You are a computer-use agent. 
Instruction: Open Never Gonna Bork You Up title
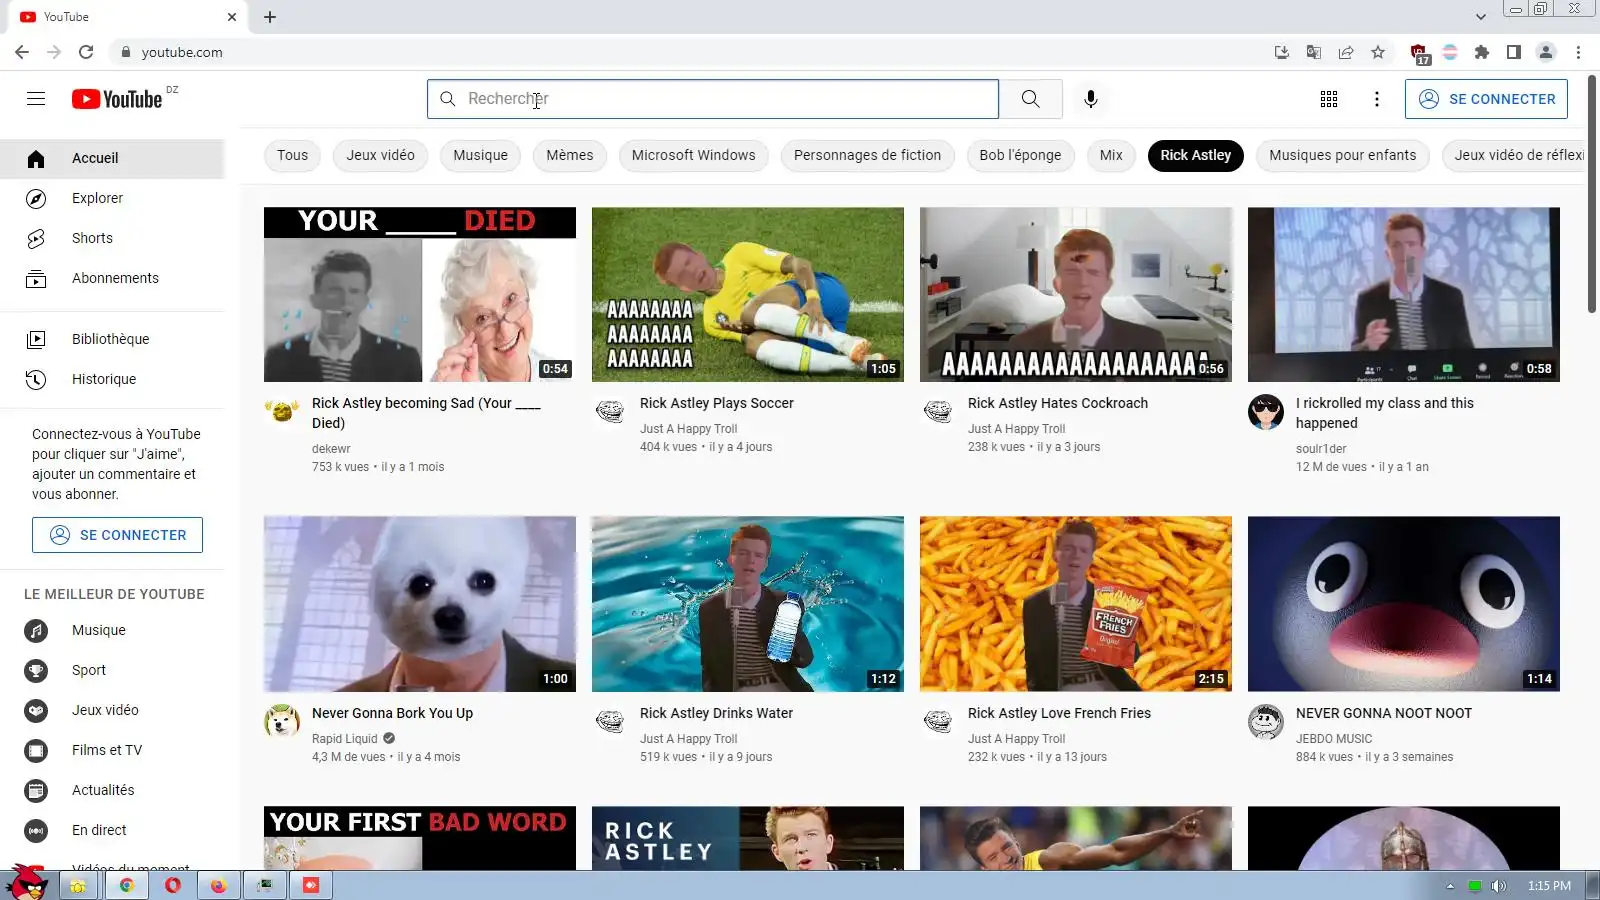pyautogui.click(x=392, y=713)
